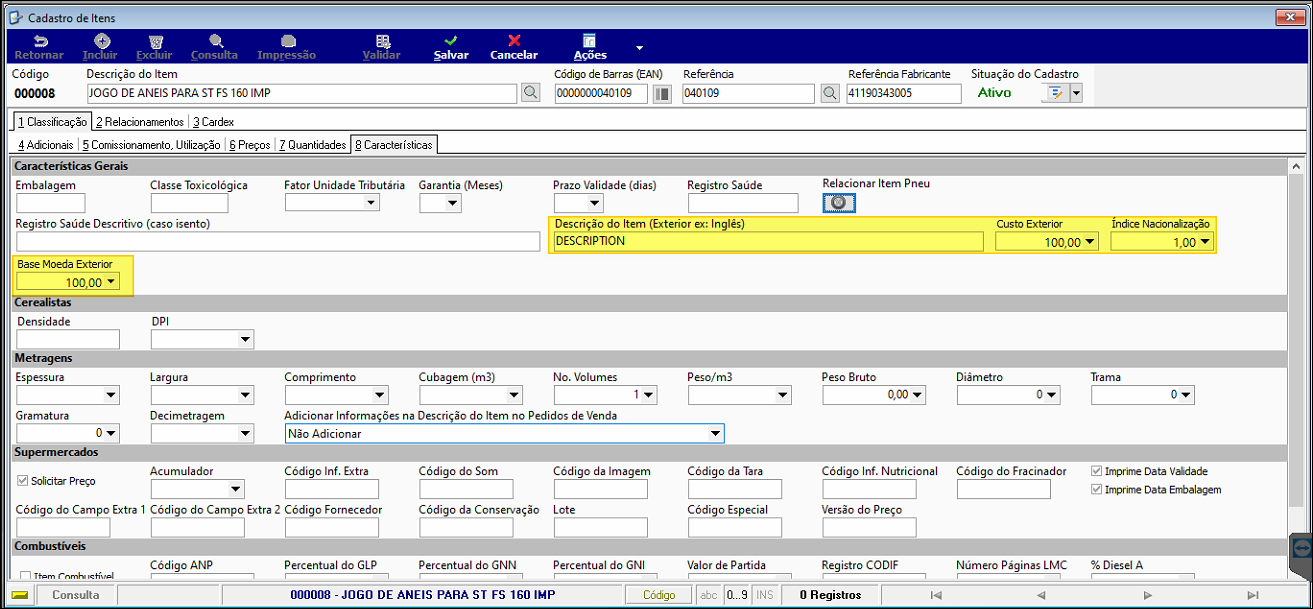Select the 8 Características subtab
This screenshot has width=1313, height=609.
point(394,145)
